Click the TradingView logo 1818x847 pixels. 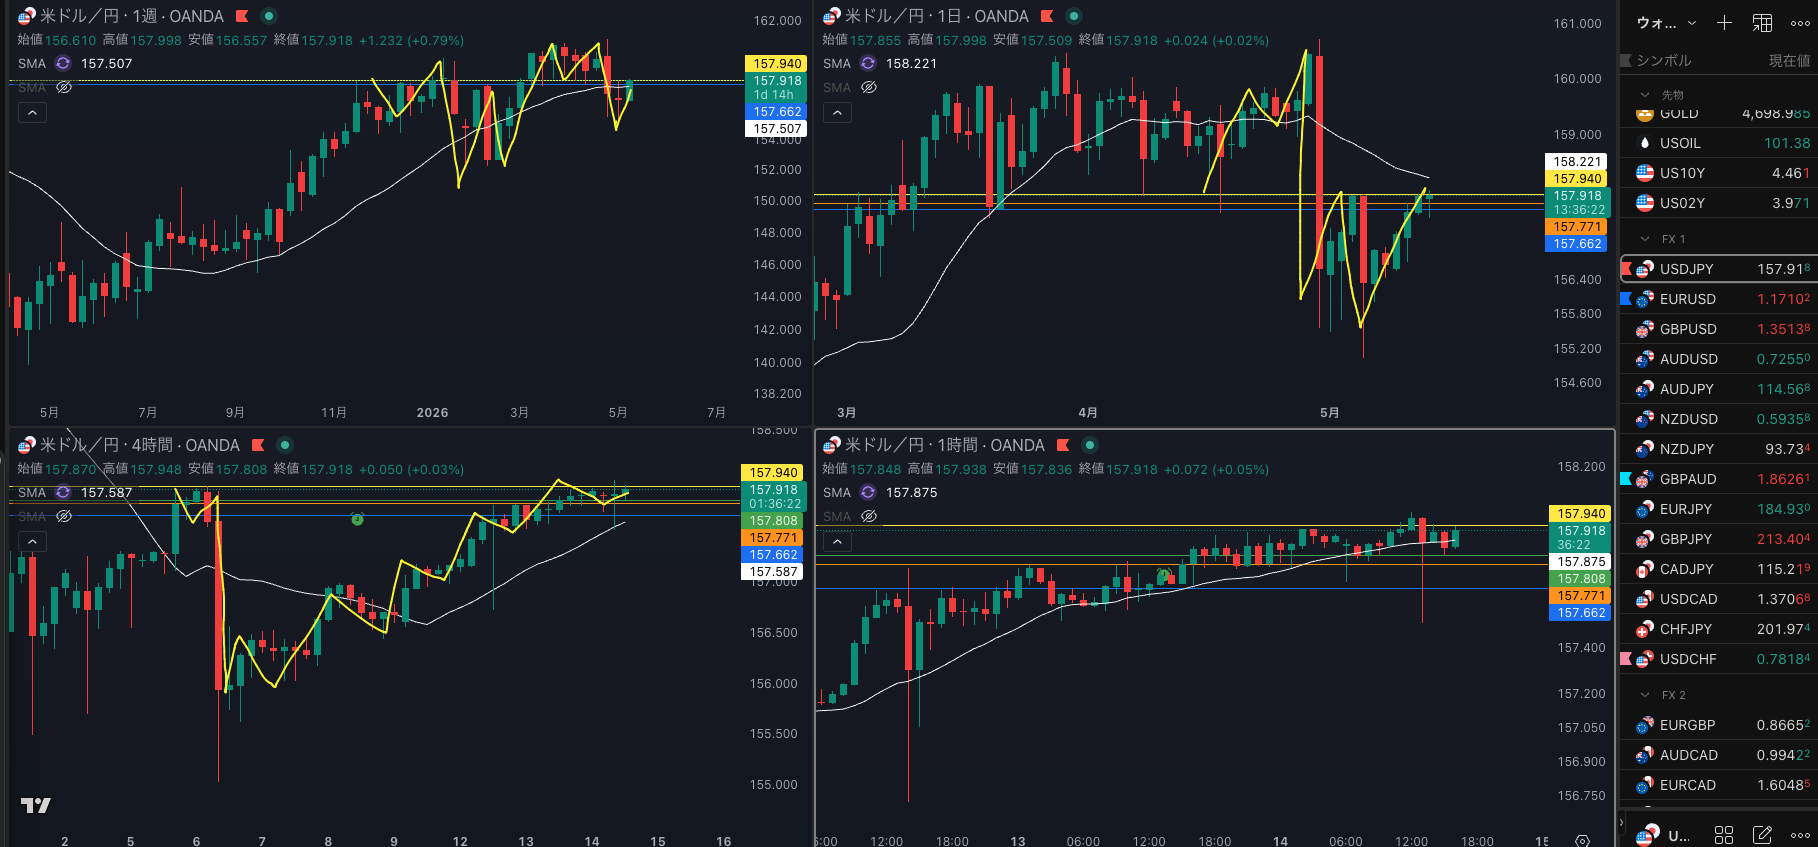(x=36, y=805)
